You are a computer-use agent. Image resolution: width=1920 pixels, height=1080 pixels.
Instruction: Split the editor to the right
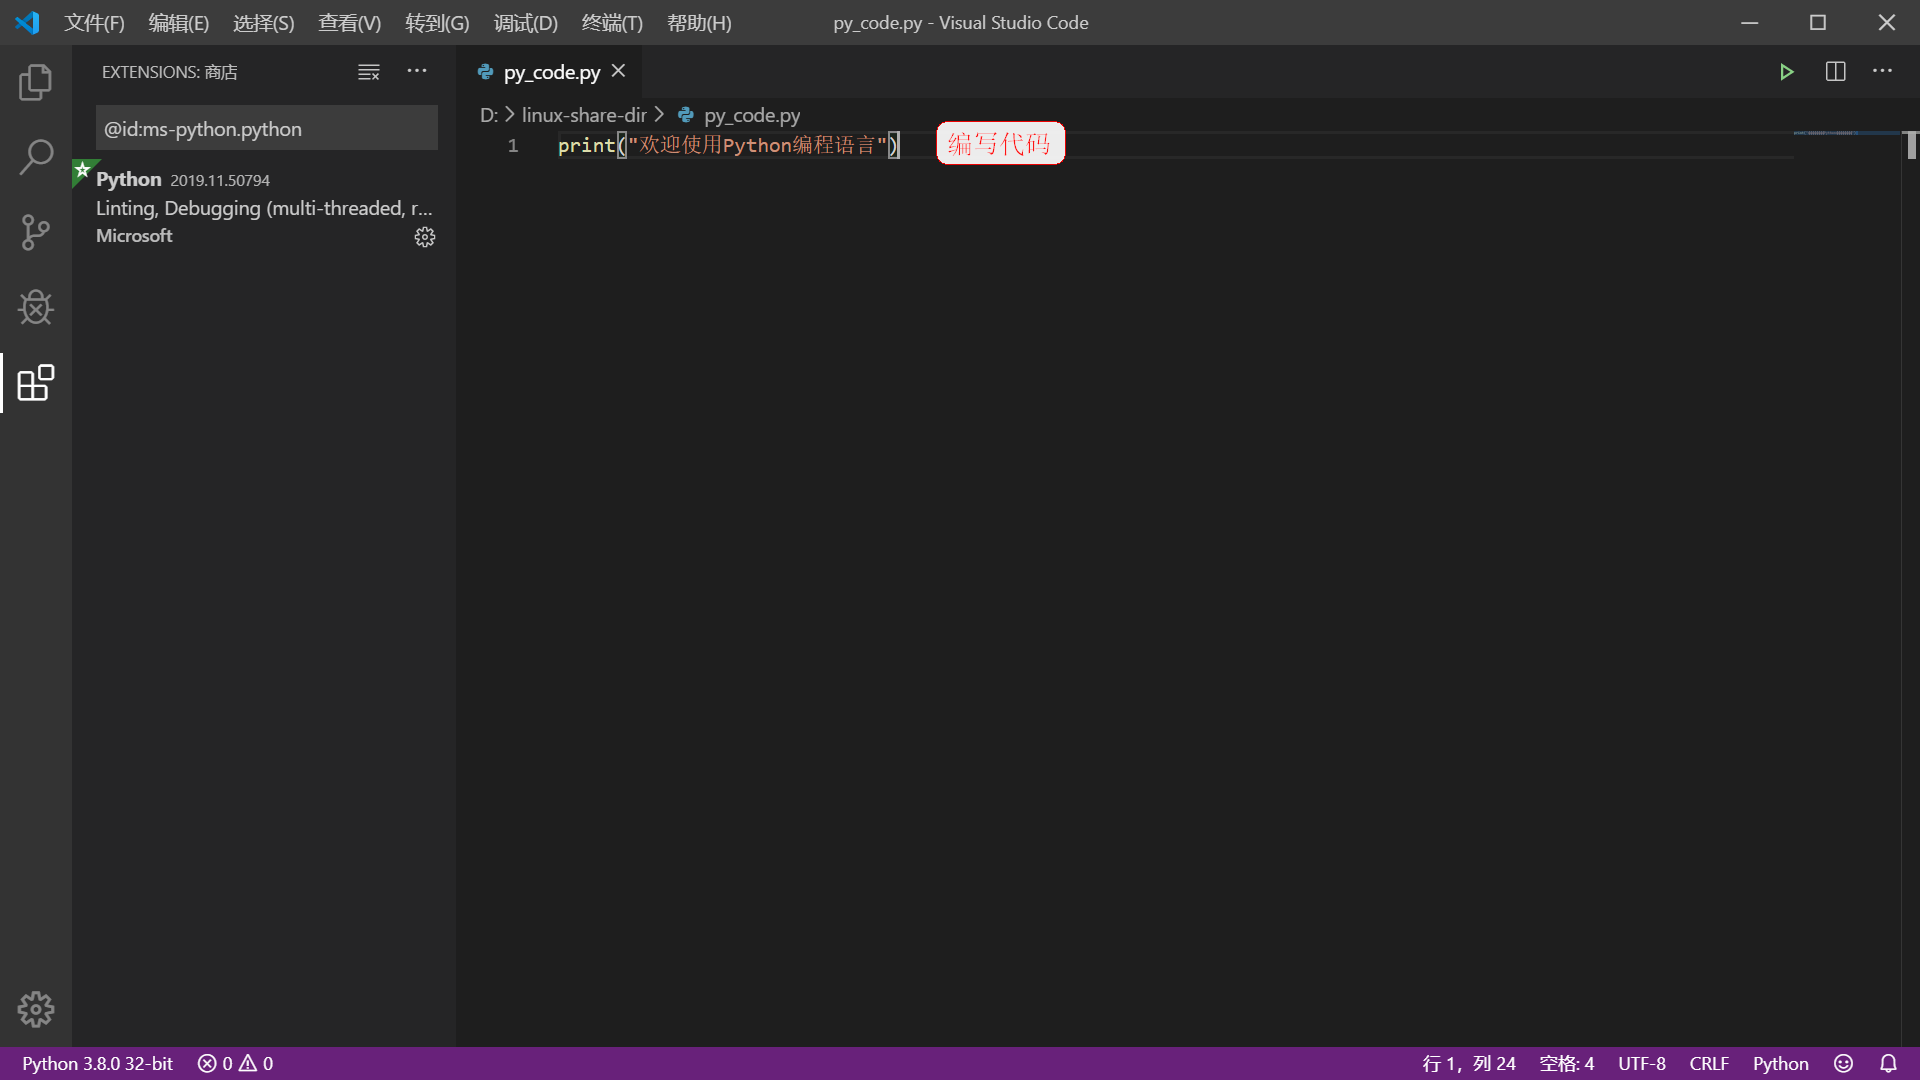[1835, 72]
